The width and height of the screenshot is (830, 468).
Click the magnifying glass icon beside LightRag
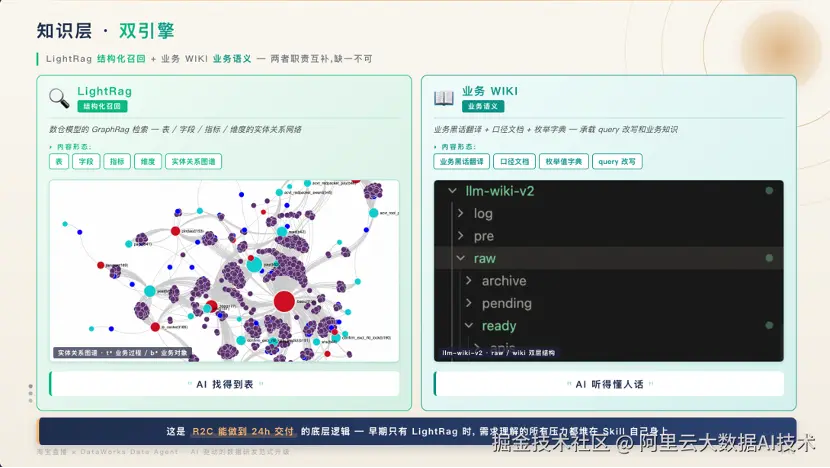coord(59,98)
